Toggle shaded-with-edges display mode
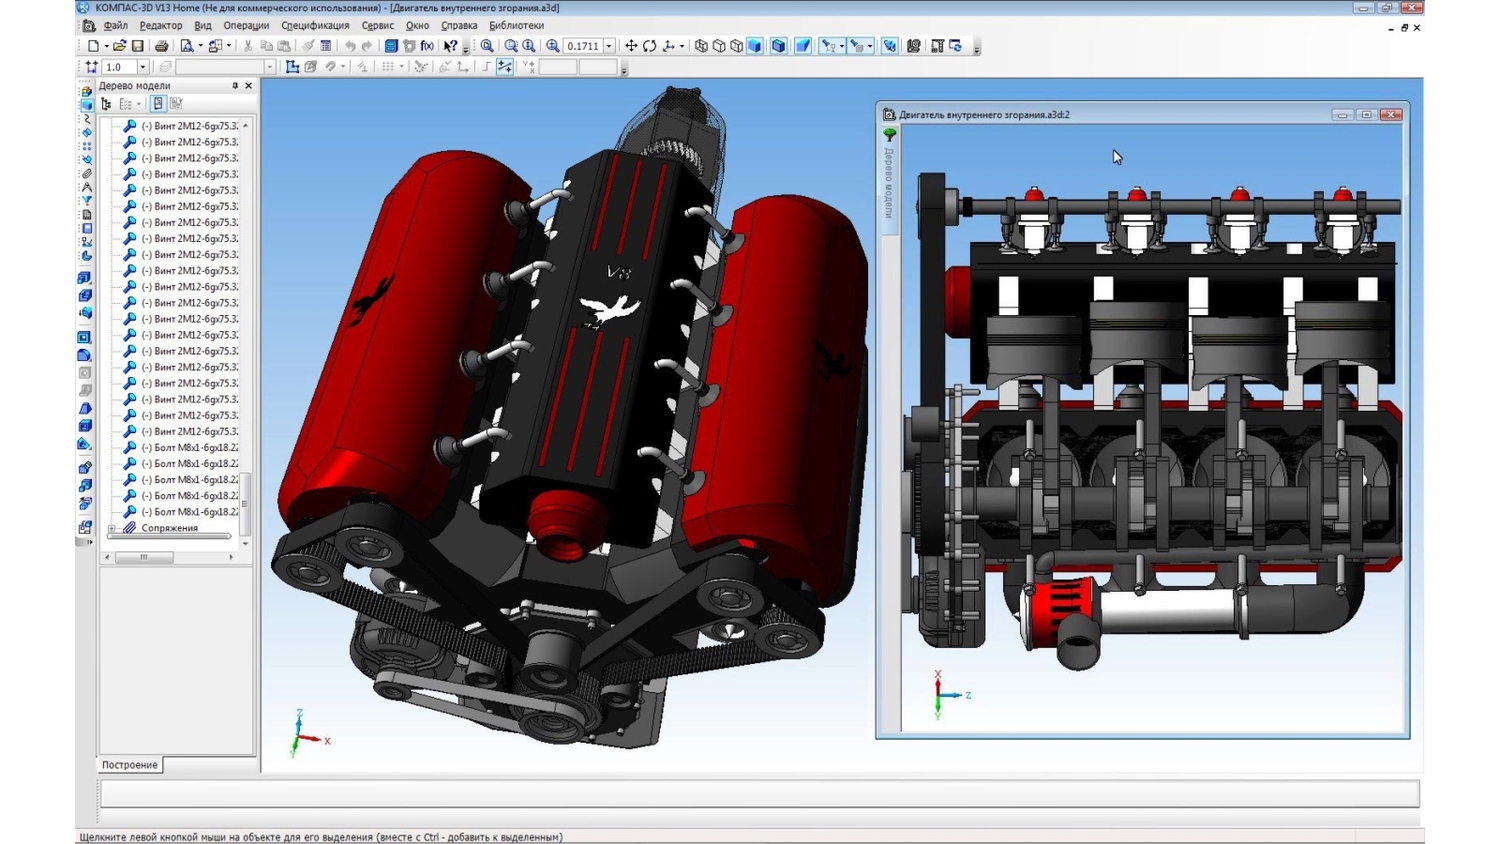Viewport: 1500px width, 844px height. tap(778, 46)
